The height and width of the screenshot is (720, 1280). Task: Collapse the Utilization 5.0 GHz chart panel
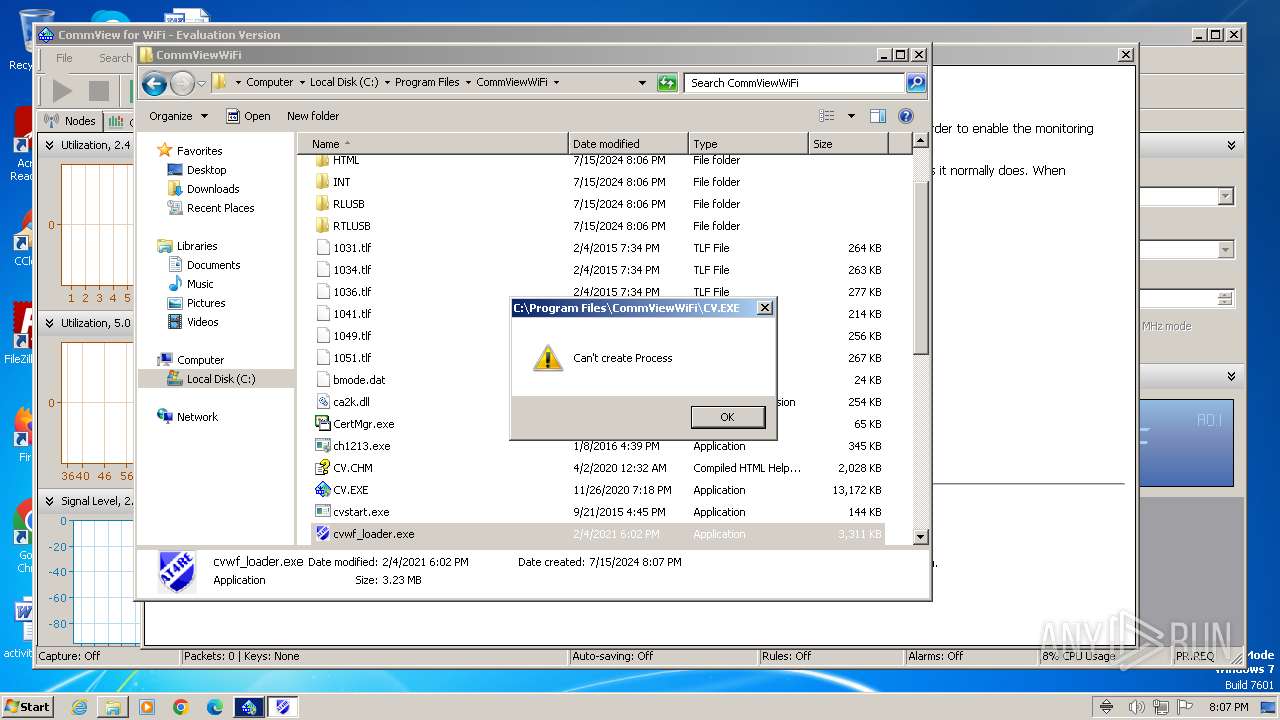click(49, 323)
